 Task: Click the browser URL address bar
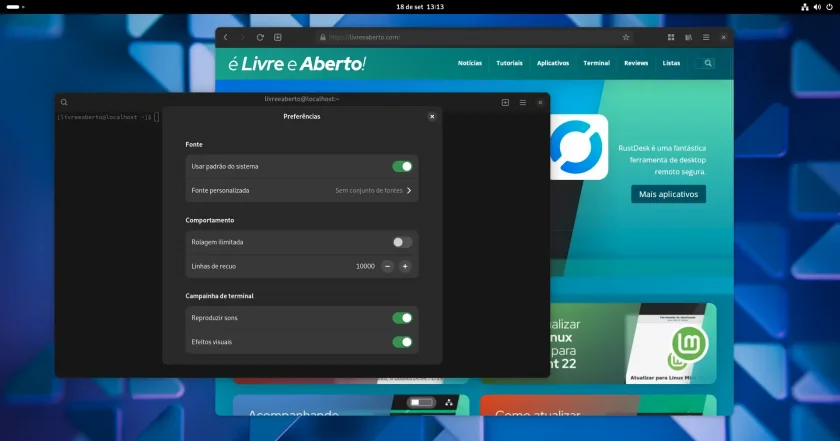(474, 38)
